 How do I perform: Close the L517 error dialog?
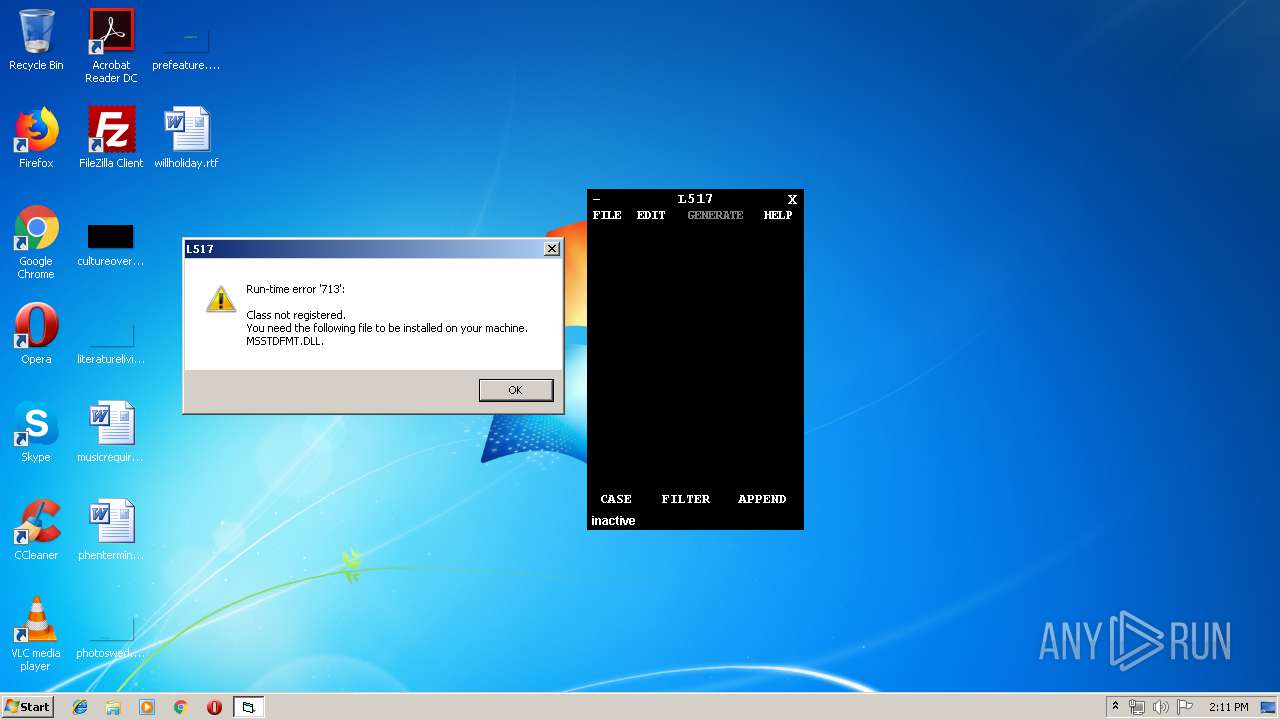click(x=551, y=249)
